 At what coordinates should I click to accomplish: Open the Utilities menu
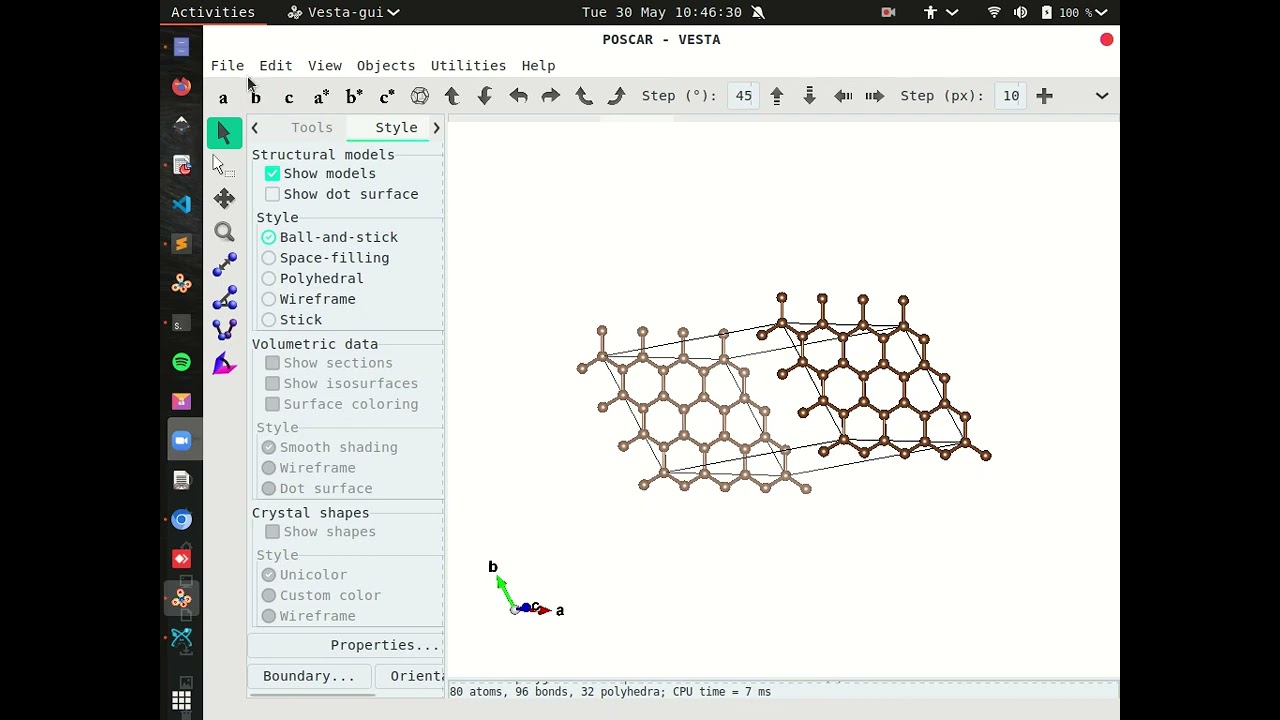[468, 66]
